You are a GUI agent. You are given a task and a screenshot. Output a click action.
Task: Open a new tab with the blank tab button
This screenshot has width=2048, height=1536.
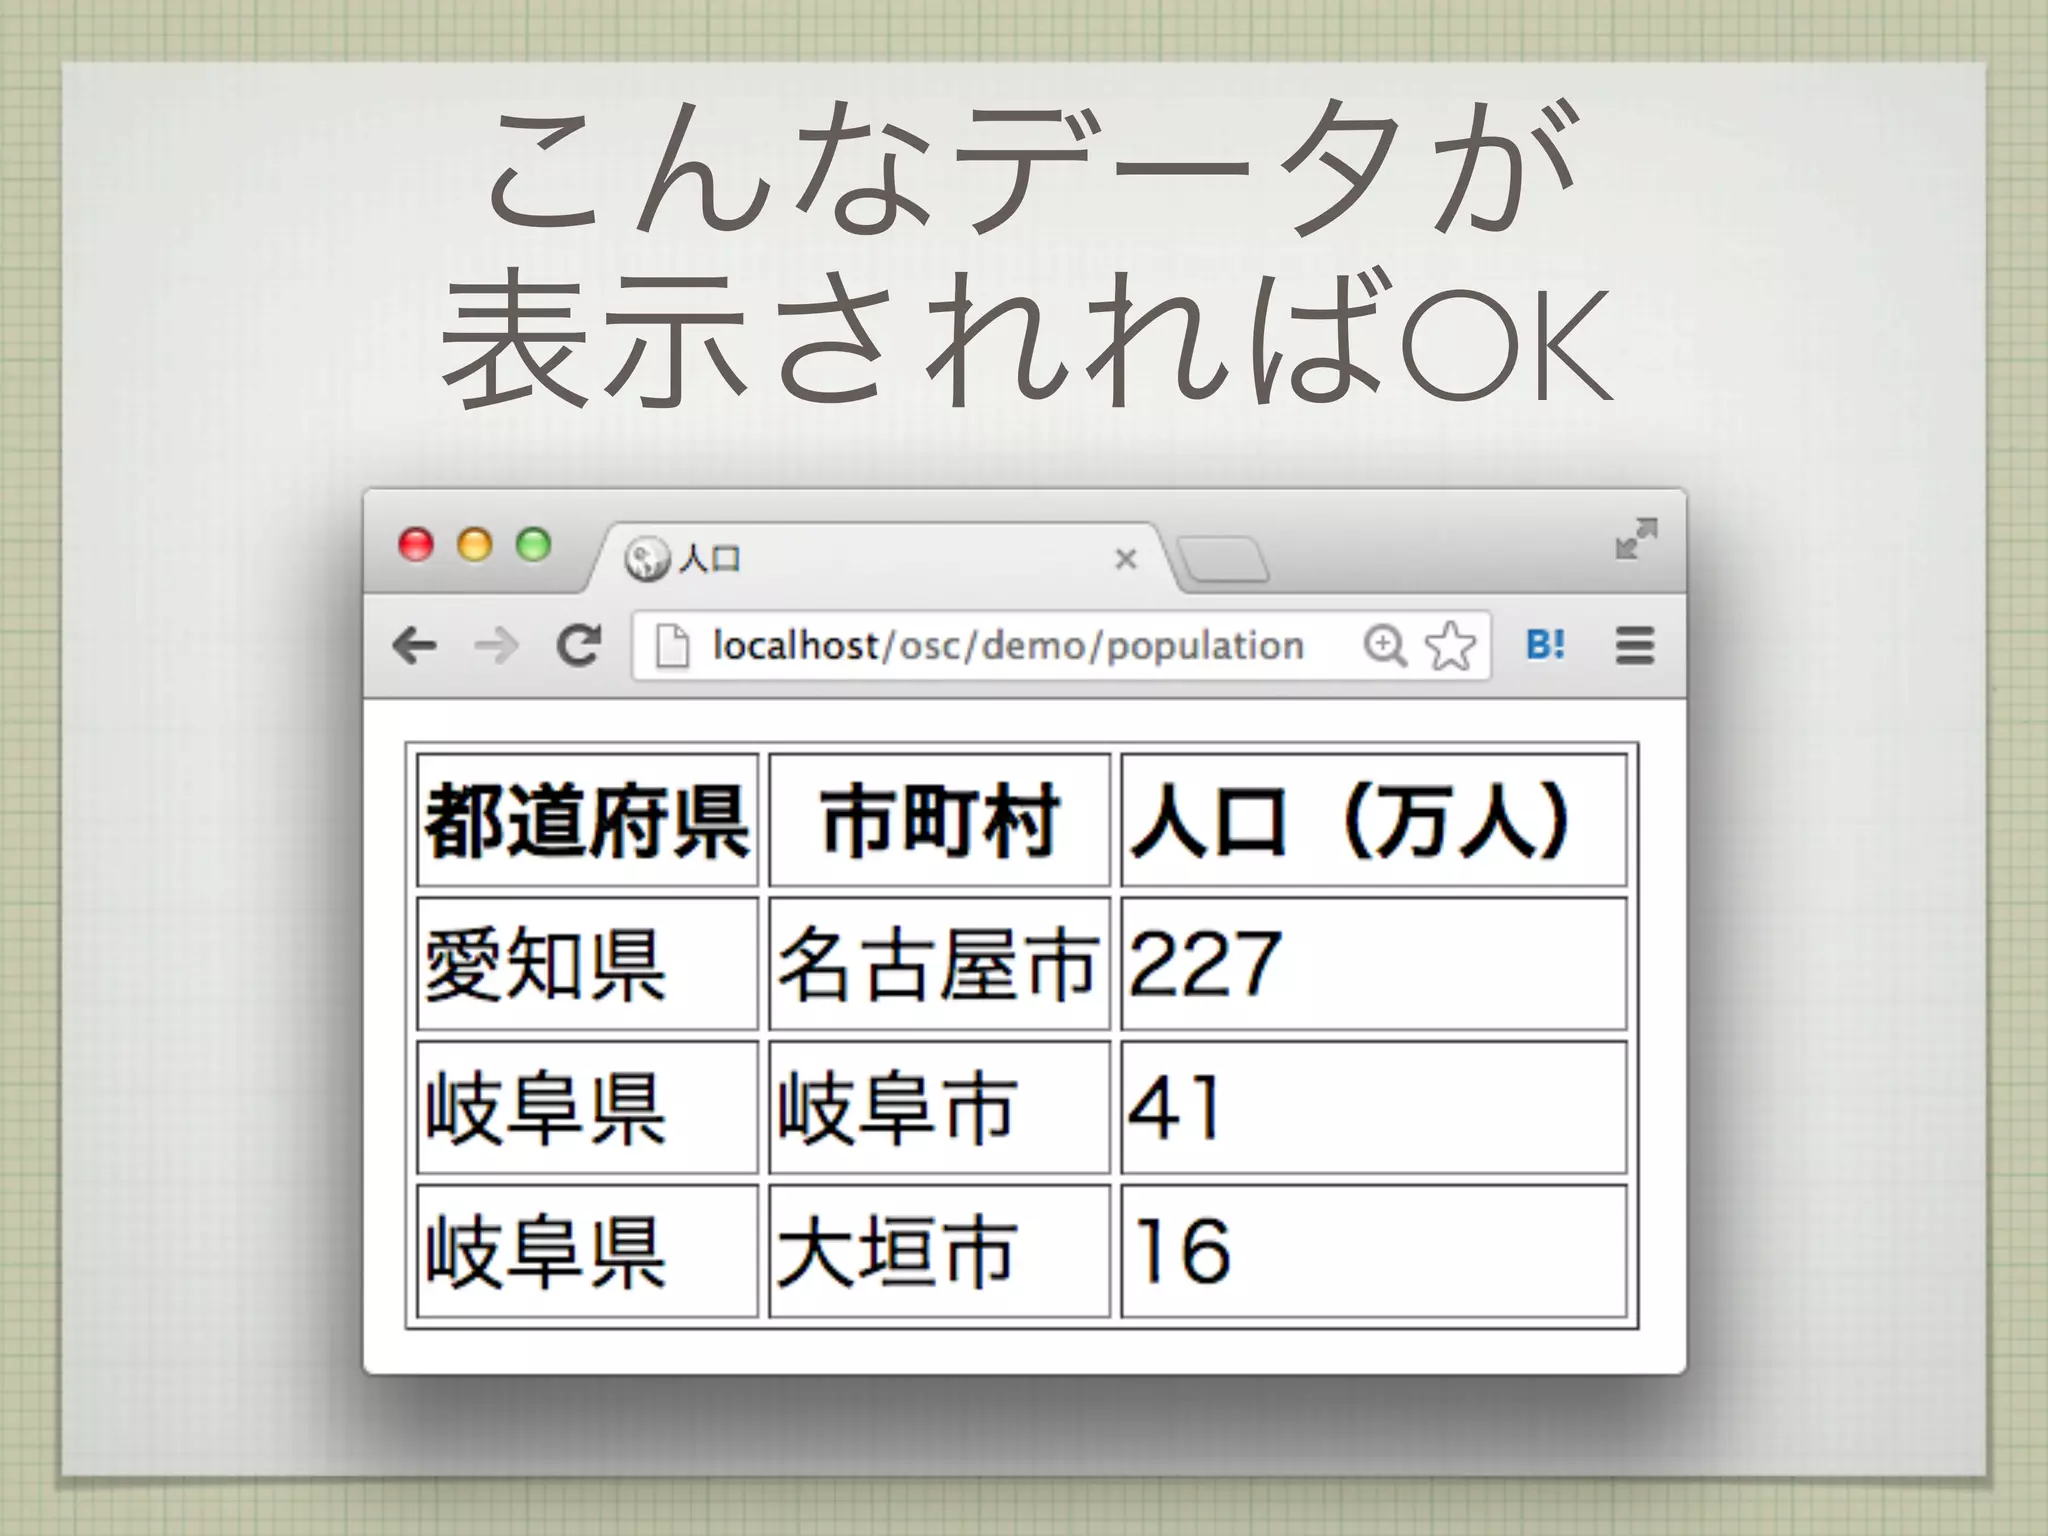(1222, 560)
